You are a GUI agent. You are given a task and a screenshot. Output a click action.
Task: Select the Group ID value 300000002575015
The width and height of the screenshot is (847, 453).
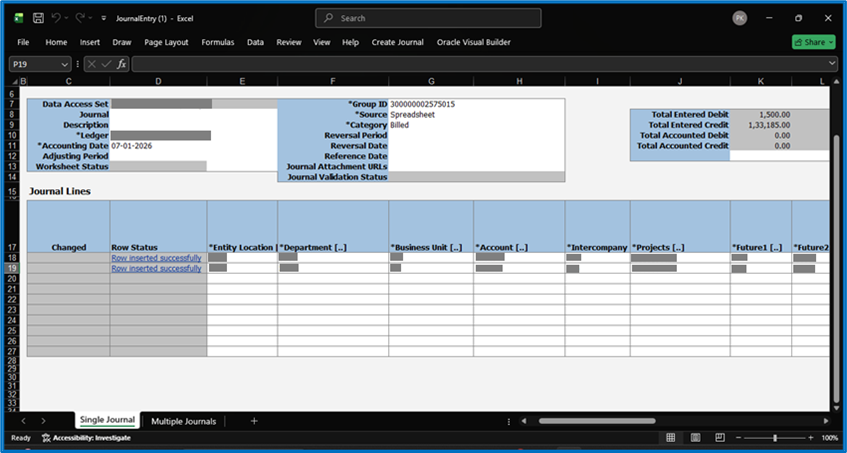tap(422, 104)
